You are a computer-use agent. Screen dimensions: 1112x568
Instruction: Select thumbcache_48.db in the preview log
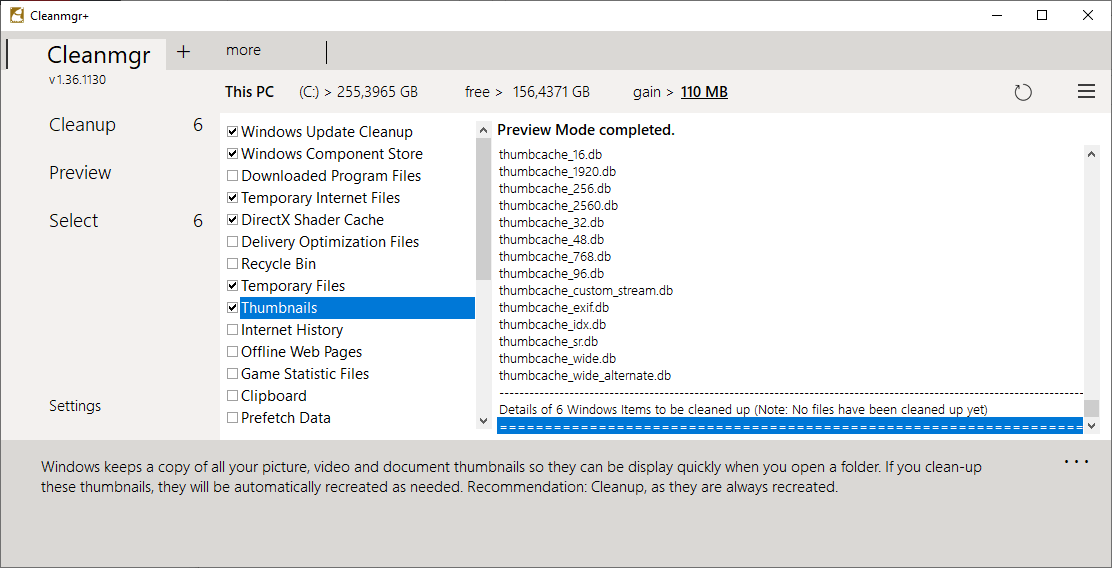(551, 239)
